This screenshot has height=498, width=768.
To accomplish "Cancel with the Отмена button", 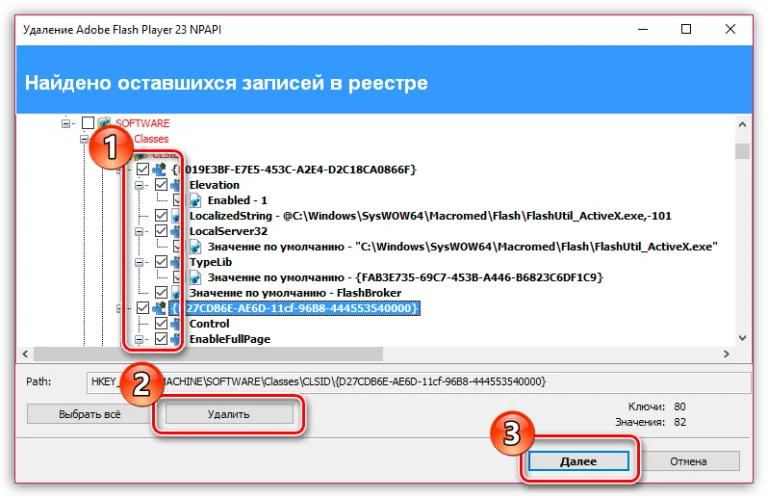I will 689,461.
